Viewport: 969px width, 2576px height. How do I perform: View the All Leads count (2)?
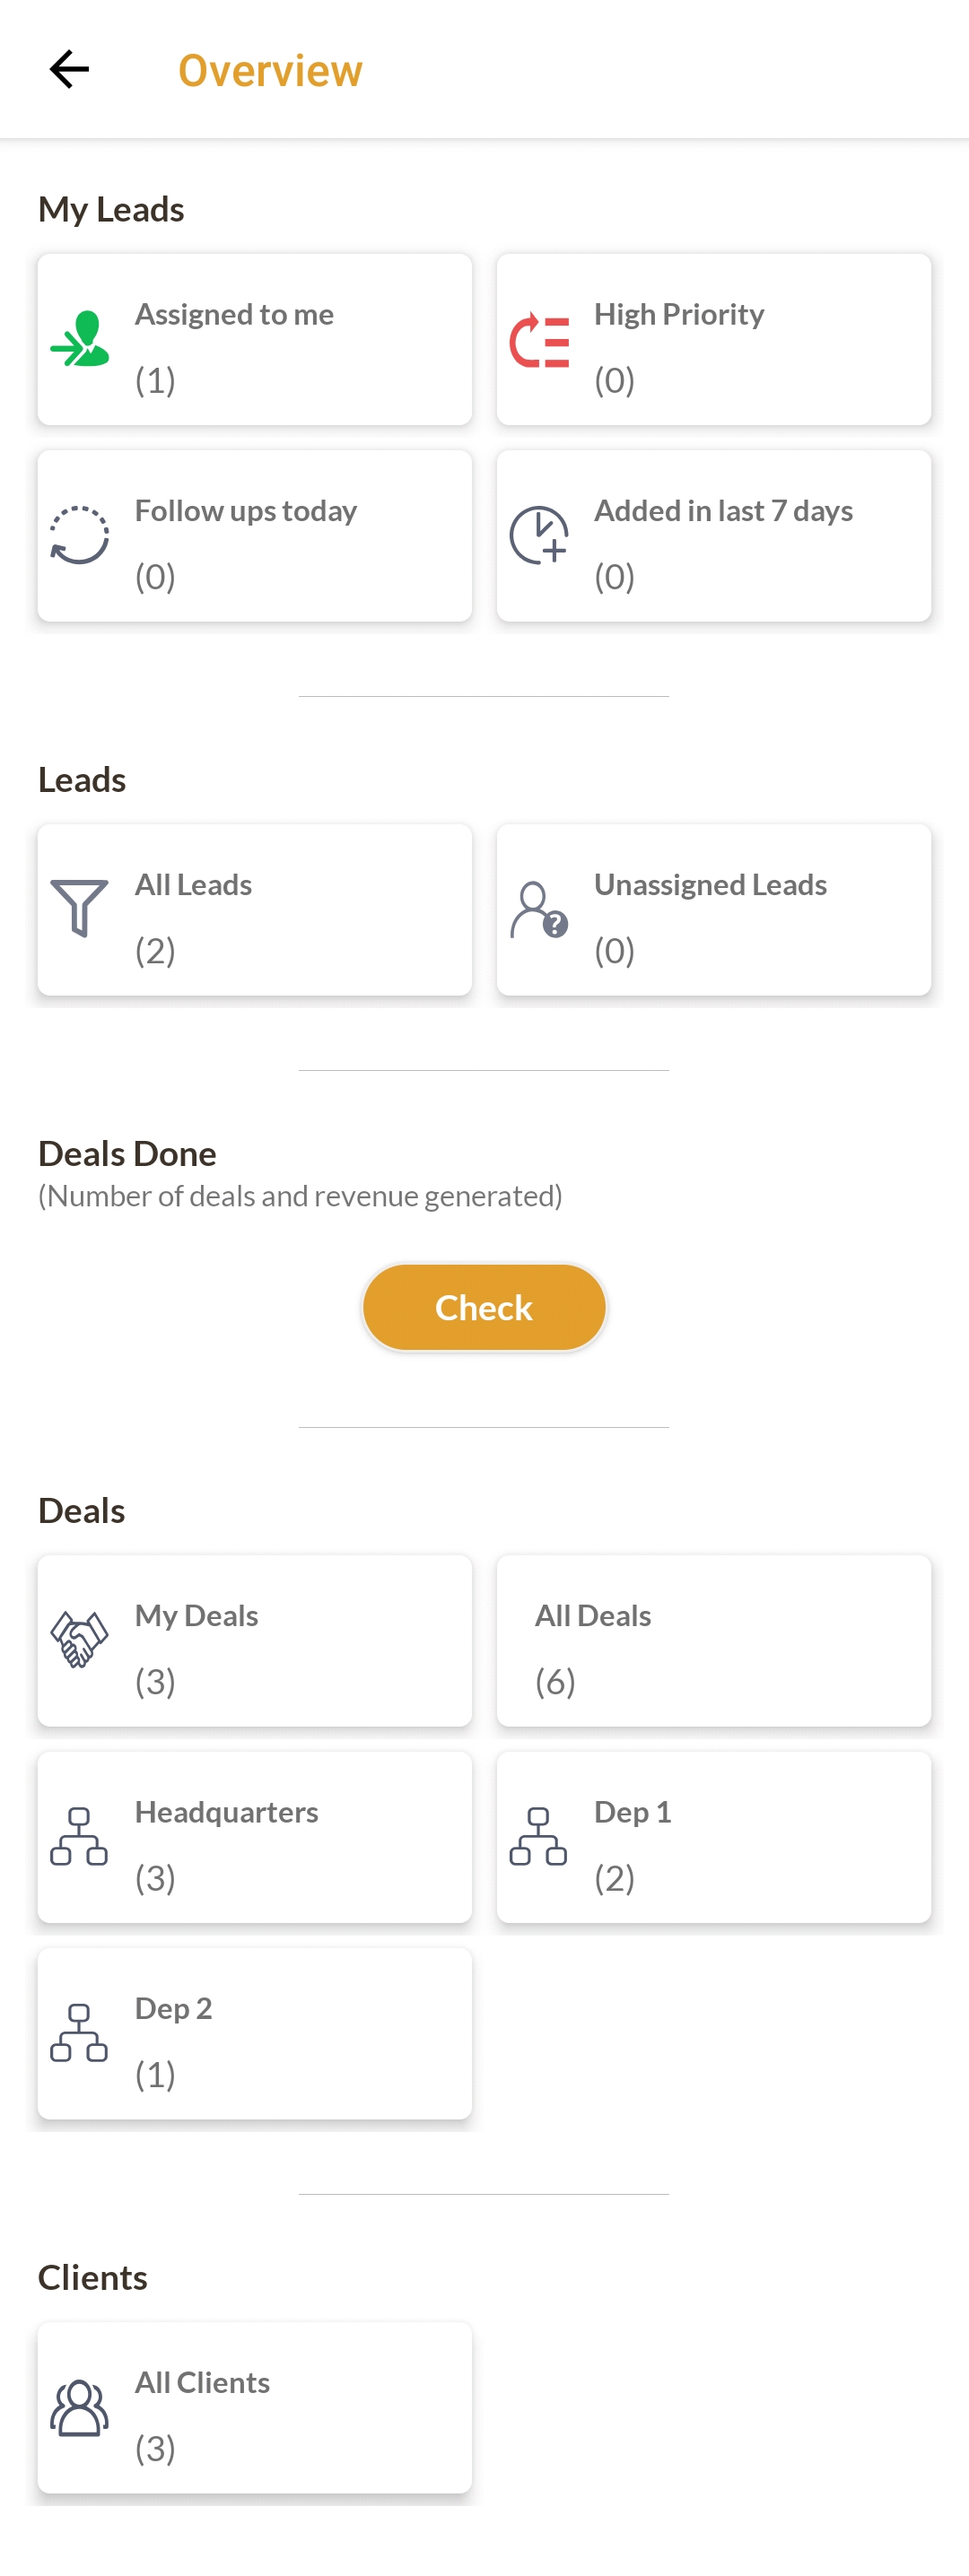156,950
